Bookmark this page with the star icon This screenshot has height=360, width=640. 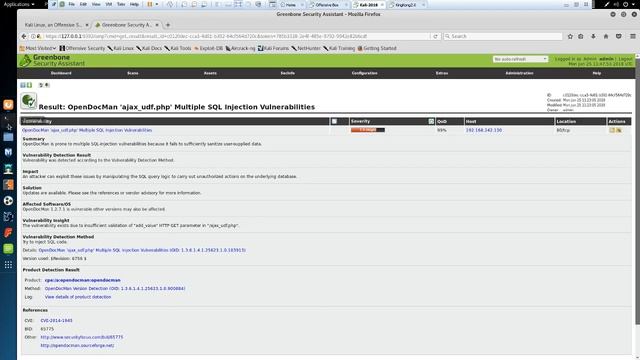(x=570, y=36)
